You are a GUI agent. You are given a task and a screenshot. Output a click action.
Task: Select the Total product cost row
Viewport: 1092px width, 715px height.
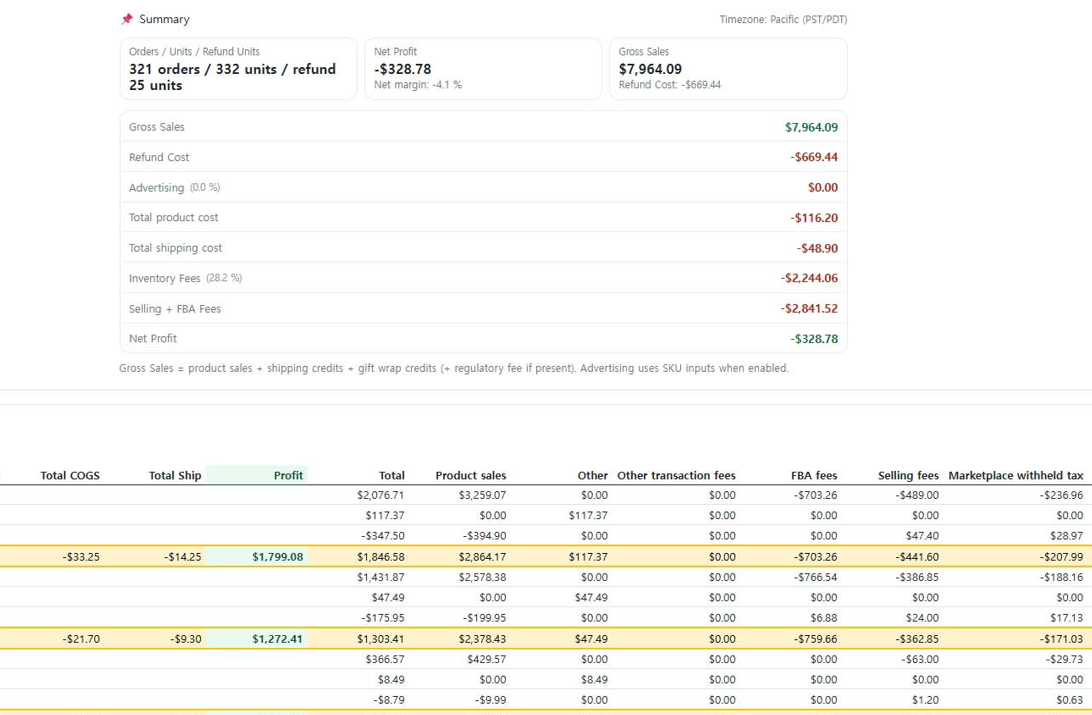pyautogui.click(x=483, y=217)
